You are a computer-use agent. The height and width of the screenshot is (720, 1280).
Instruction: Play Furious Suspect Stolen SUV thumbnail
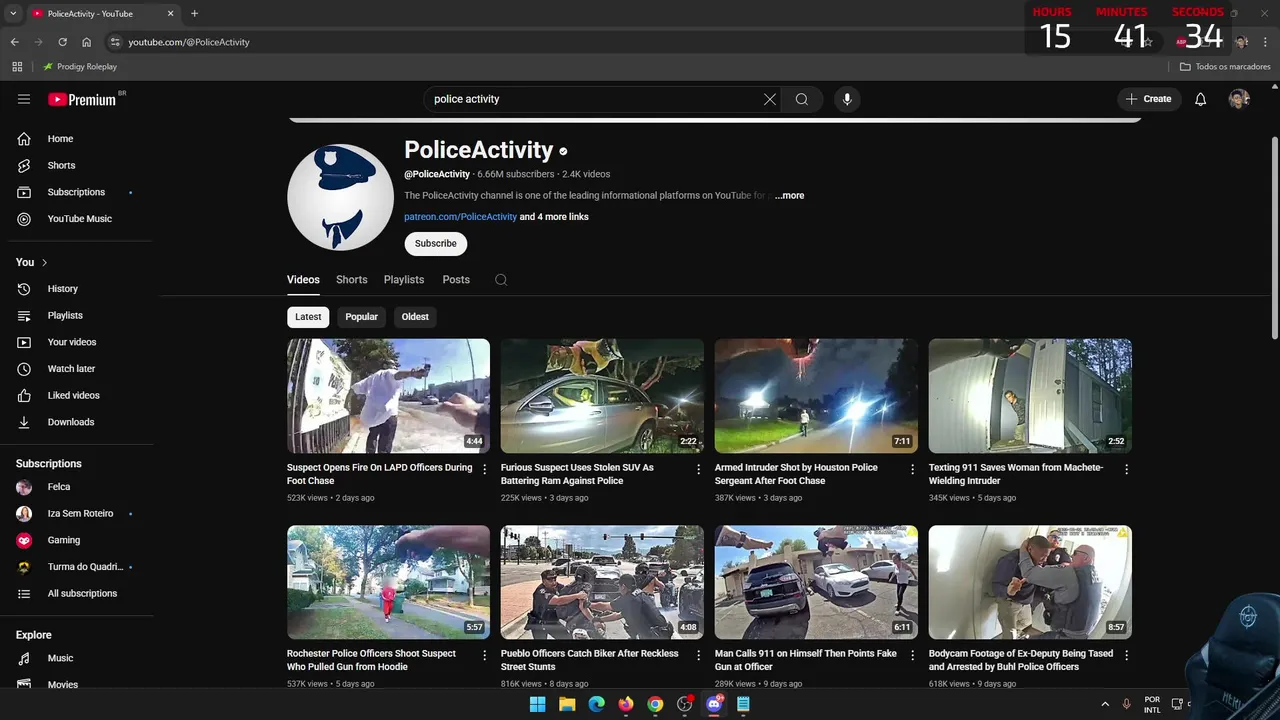(602, 396)
